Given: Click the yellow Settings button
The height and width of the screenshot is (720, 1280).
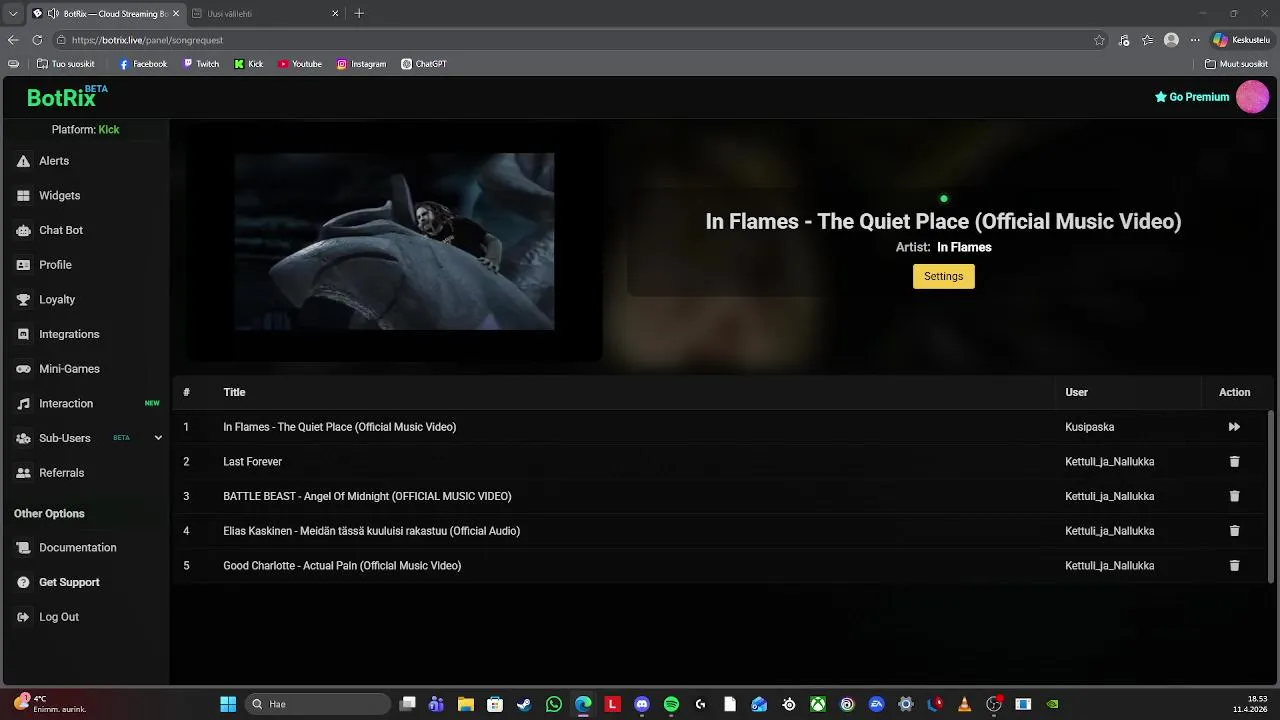Looking at the screenshot, I should [x=943, y=276].
